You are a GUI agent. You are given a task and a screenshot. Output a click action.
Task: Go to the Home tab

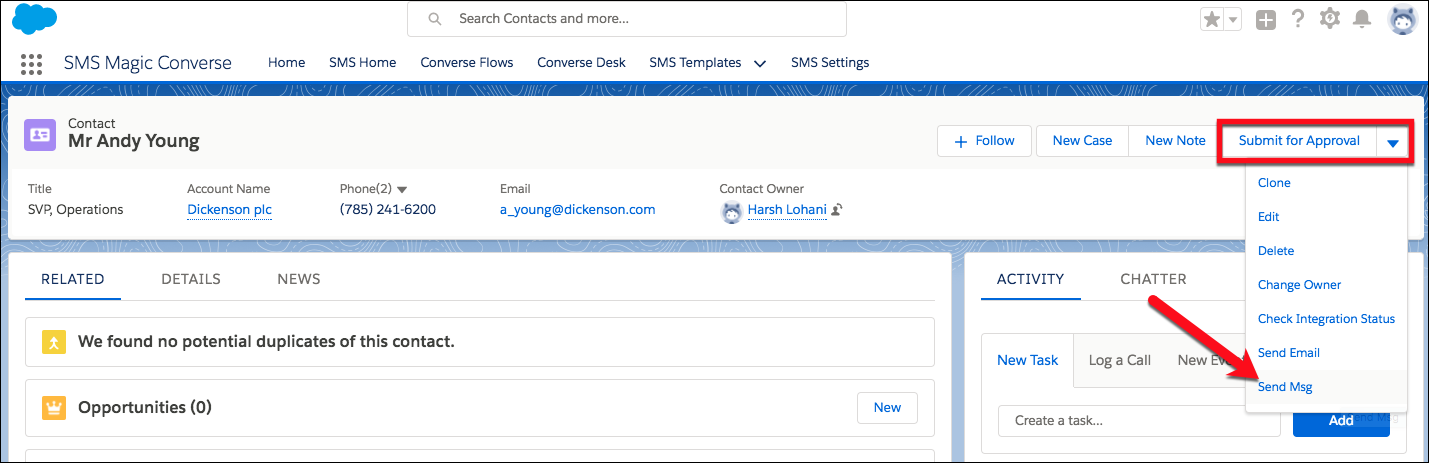[x=286, y=62]
